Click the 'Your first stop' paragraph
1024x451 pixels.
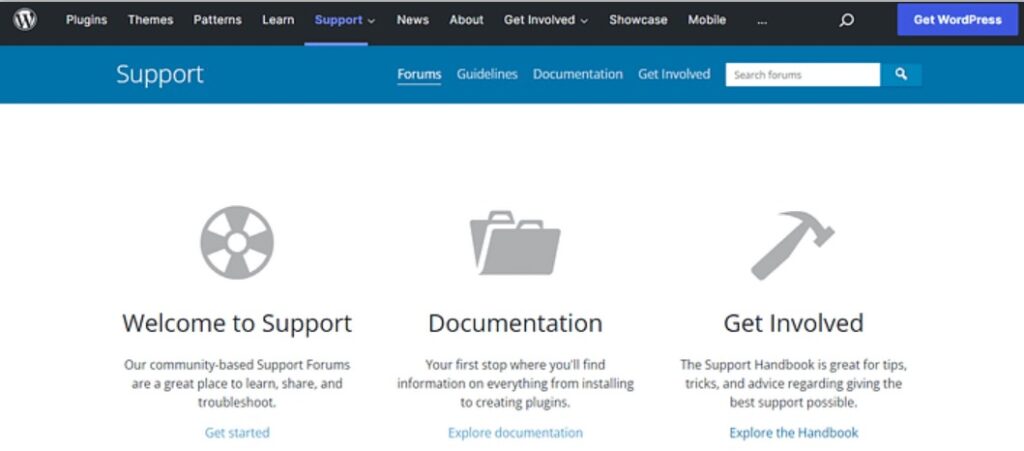coord(515,384)
